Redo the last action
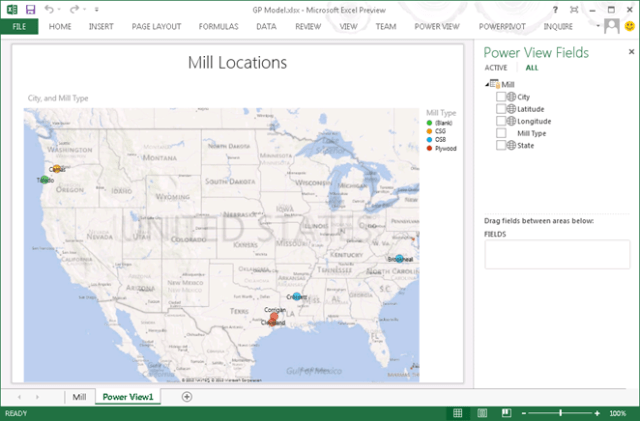Viewport: 640px width, 421px height. coord(74,9)
